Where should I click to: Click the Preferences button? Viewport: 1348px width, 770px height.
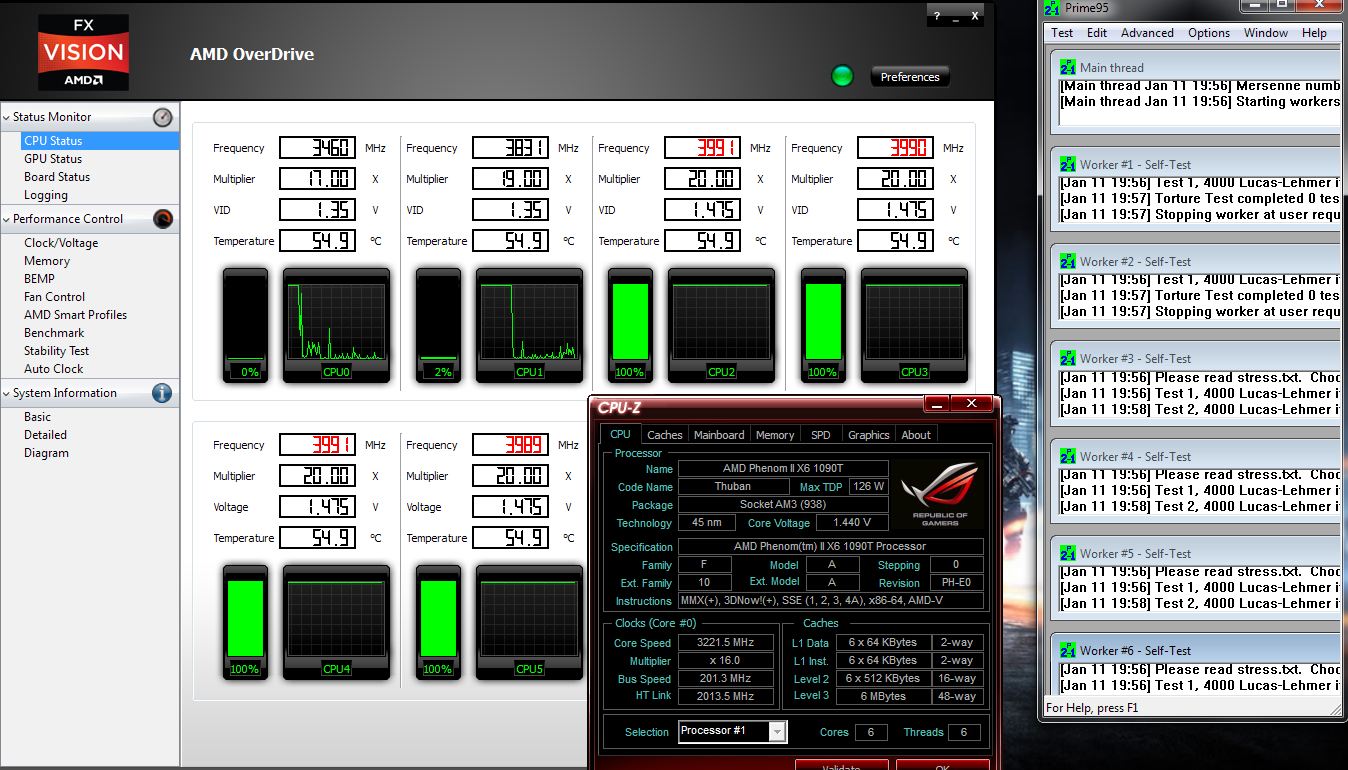click(x=910, y=77)
